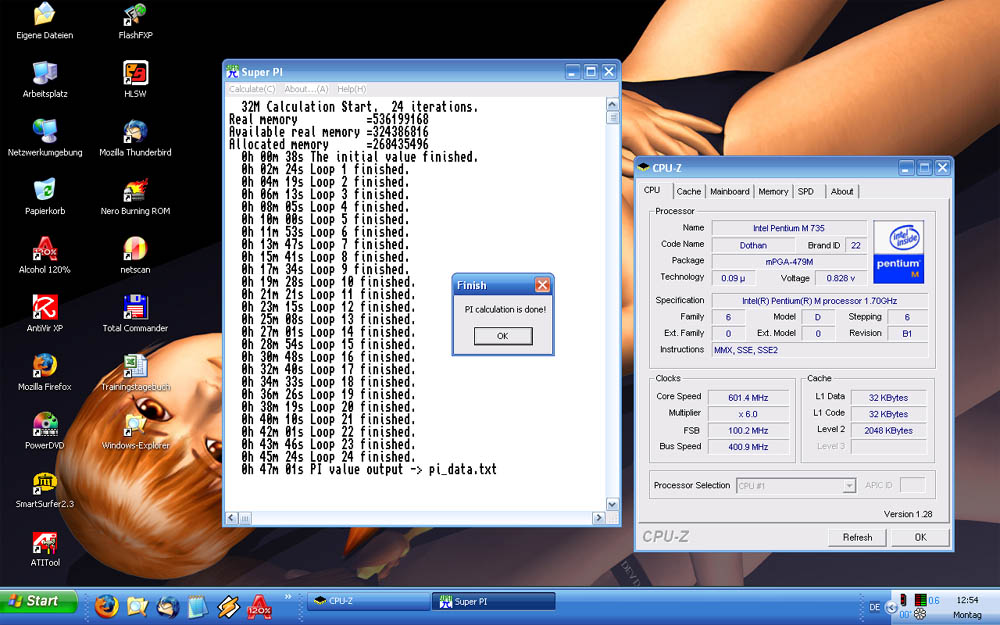Launch Nero Burning ROM shortcut
This screenshot has height=625, width=1000.
[x=135, y=196]
